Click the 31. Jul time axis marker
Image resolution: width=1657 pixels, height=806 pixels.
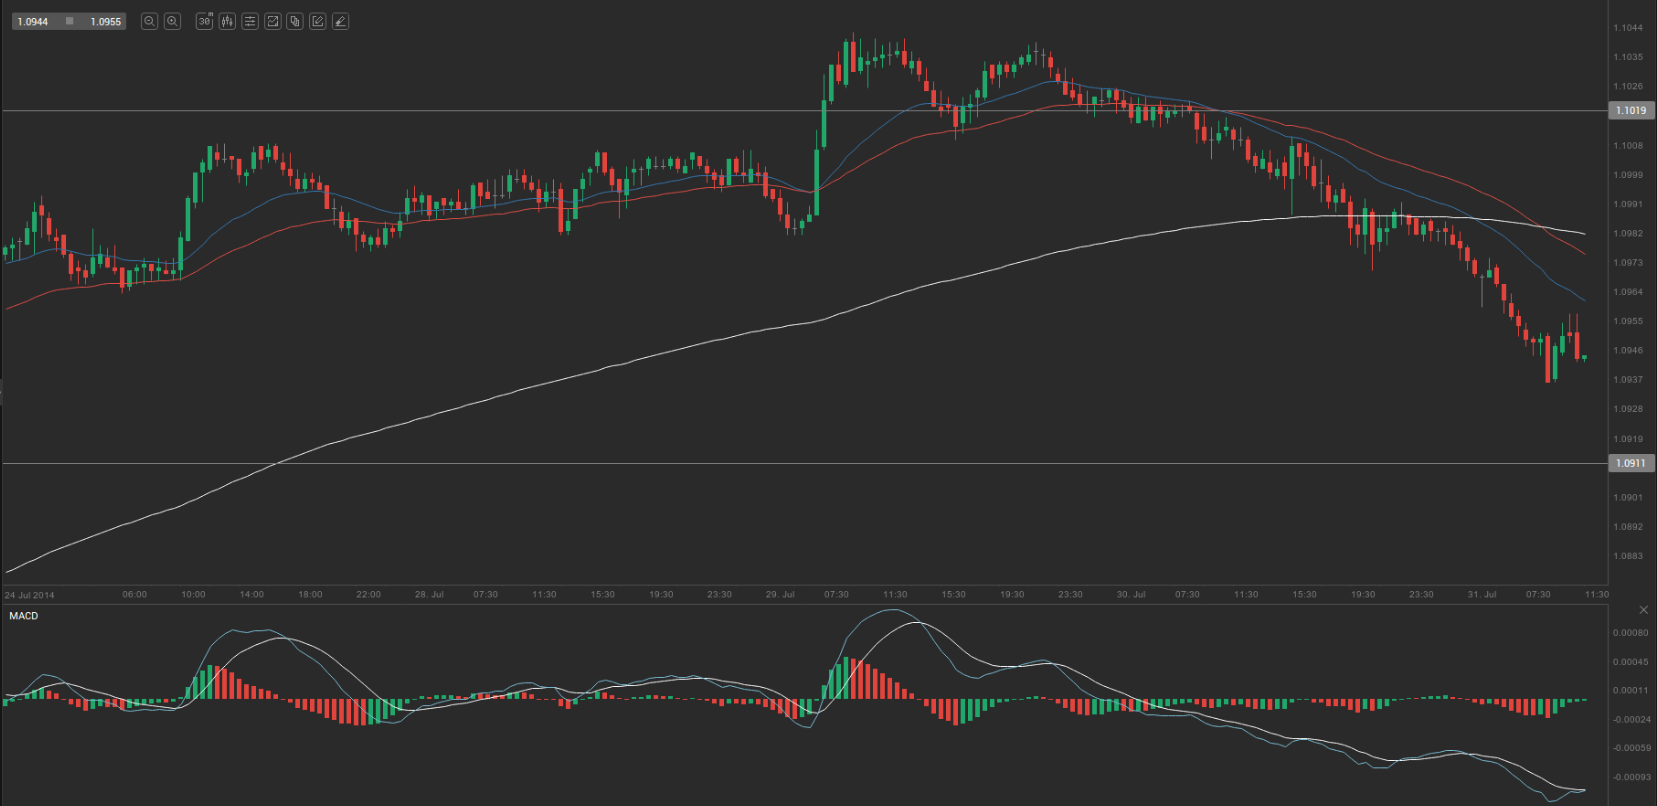tap(1482, 594)
